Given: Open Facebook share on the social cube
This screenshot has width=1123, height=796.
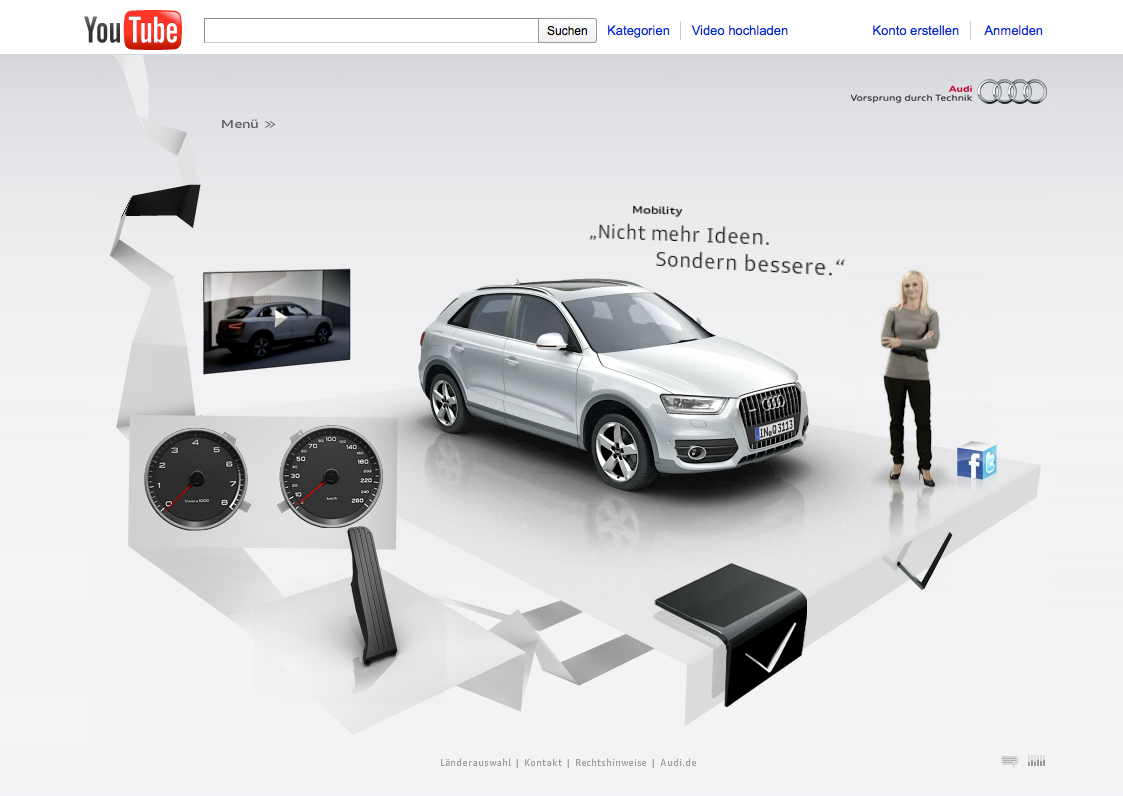Looking at the screenshot, I should coord(970,463).
